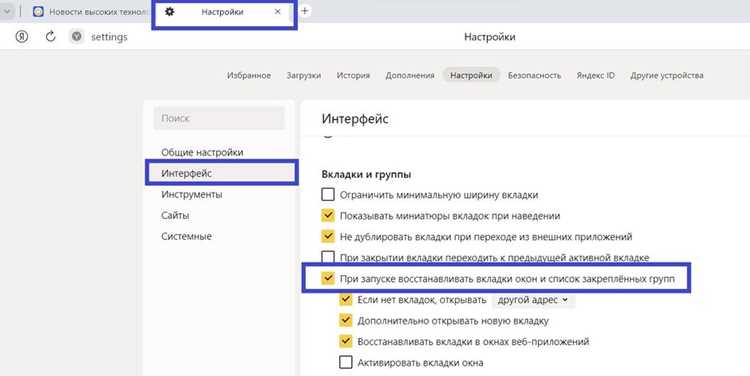The height and width of the screenshot is (376, 750).
Task: Reload the page with the refresh icon
Action: [x=50, y=36]
